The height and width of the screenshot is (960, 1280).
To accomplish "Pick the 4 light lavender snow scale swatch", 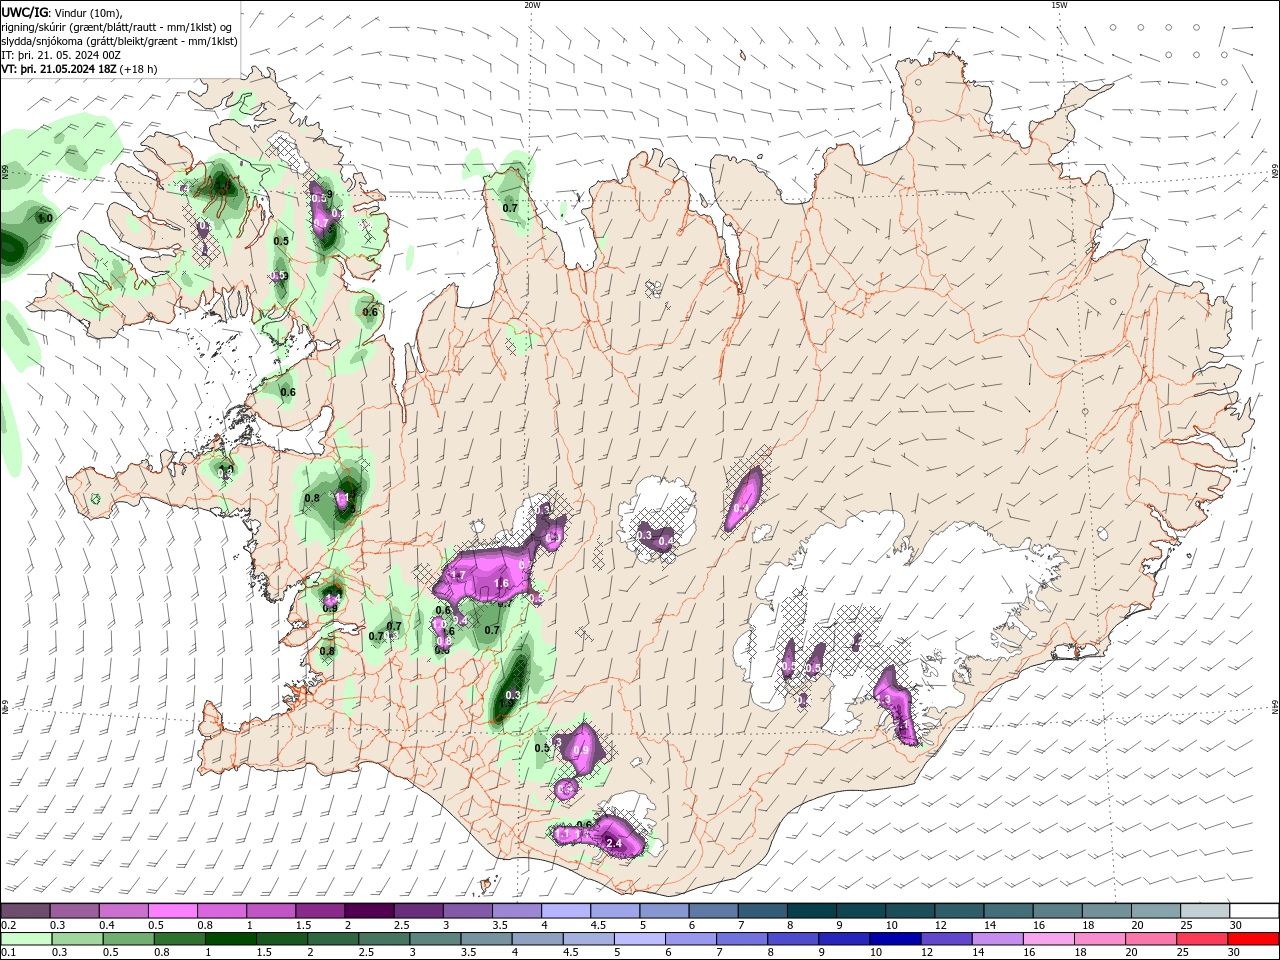I will click(x=565, y=911).
